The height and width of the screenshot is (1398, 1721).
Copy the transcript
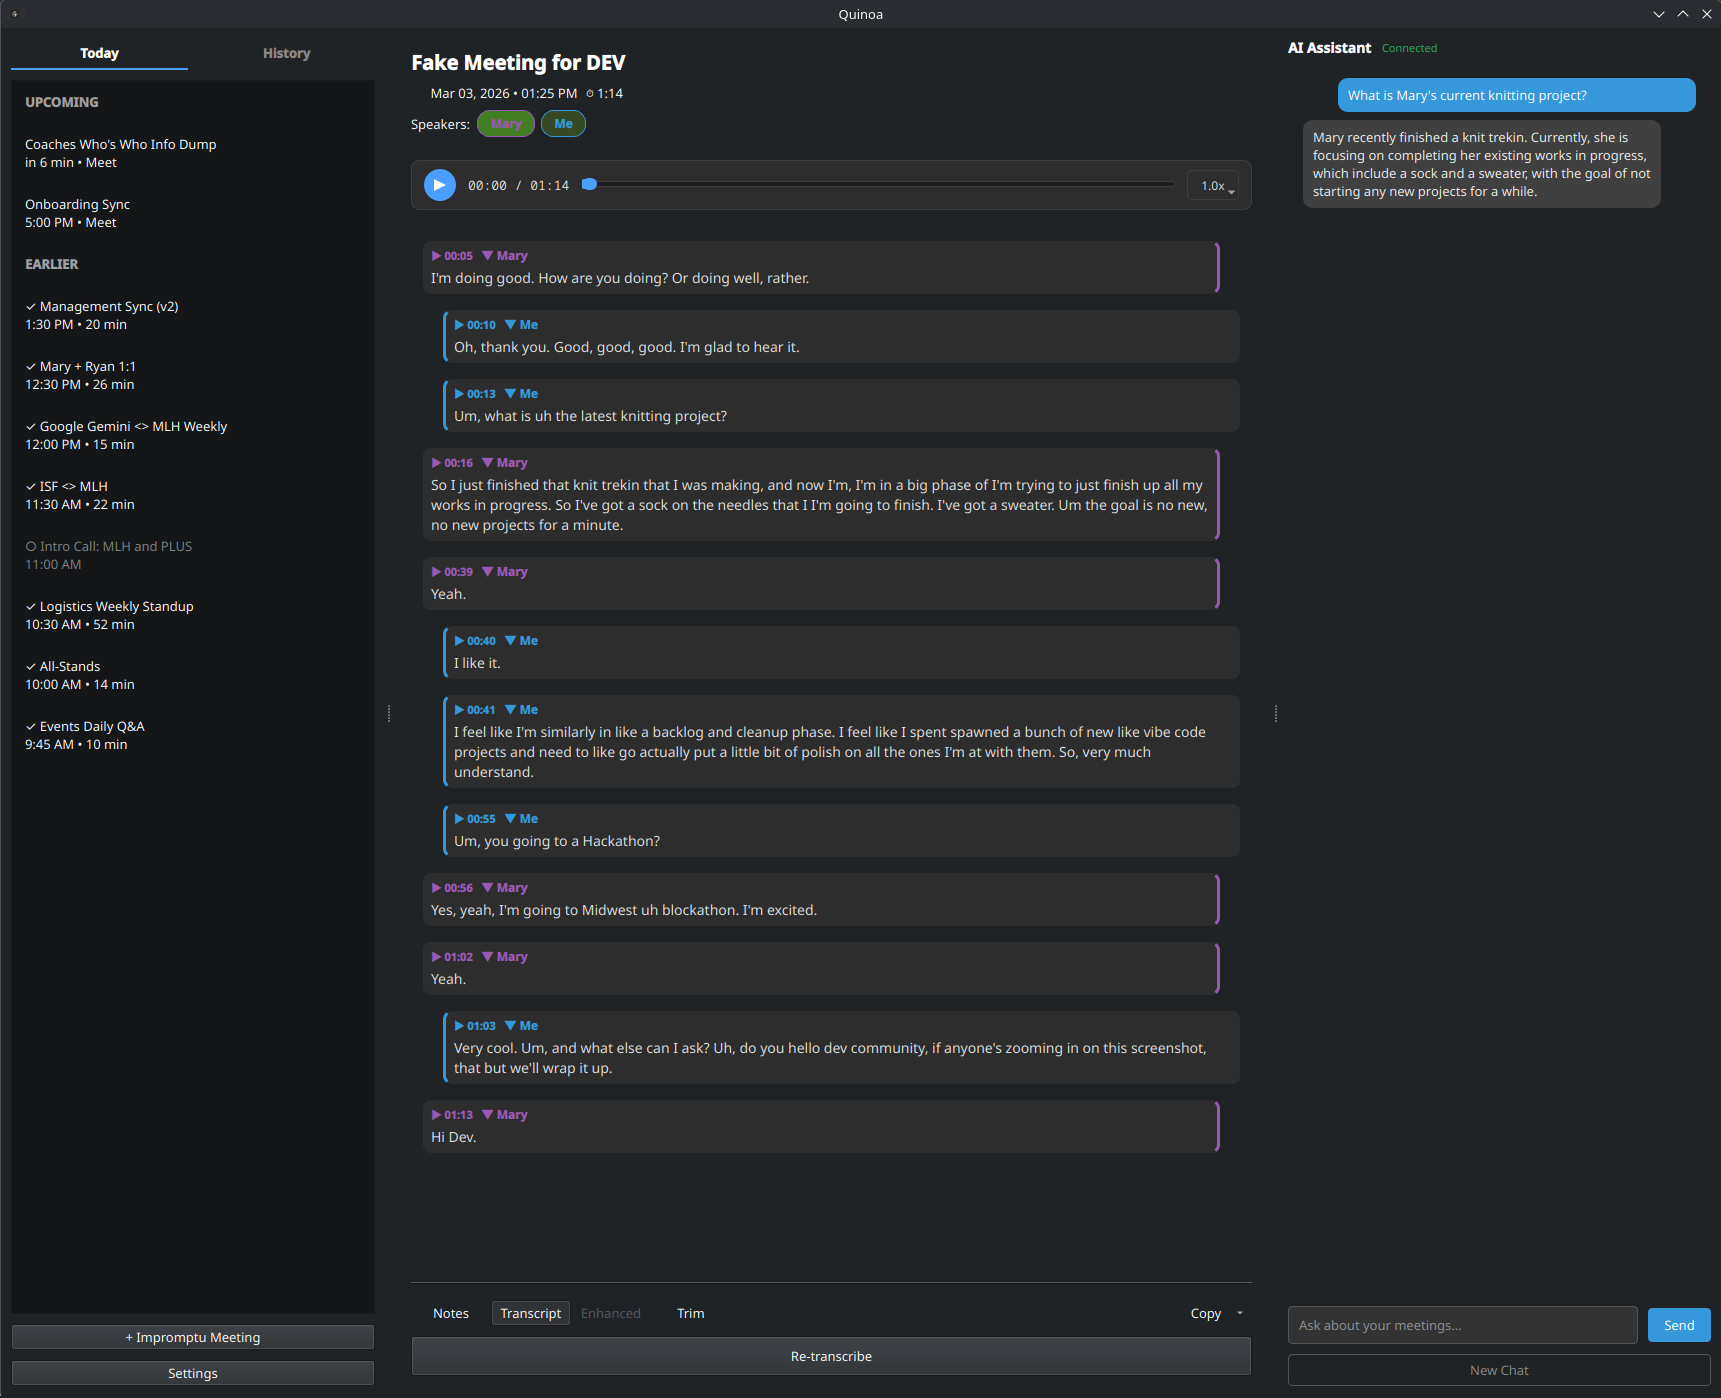point(1206,1313)
